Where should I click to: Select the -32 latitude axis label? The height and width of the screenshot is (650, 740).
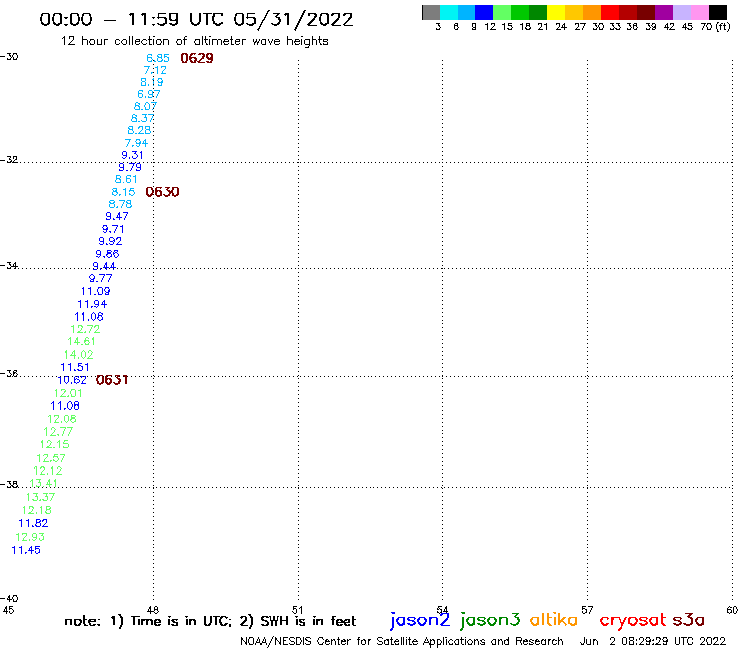[x=9, y=160]
